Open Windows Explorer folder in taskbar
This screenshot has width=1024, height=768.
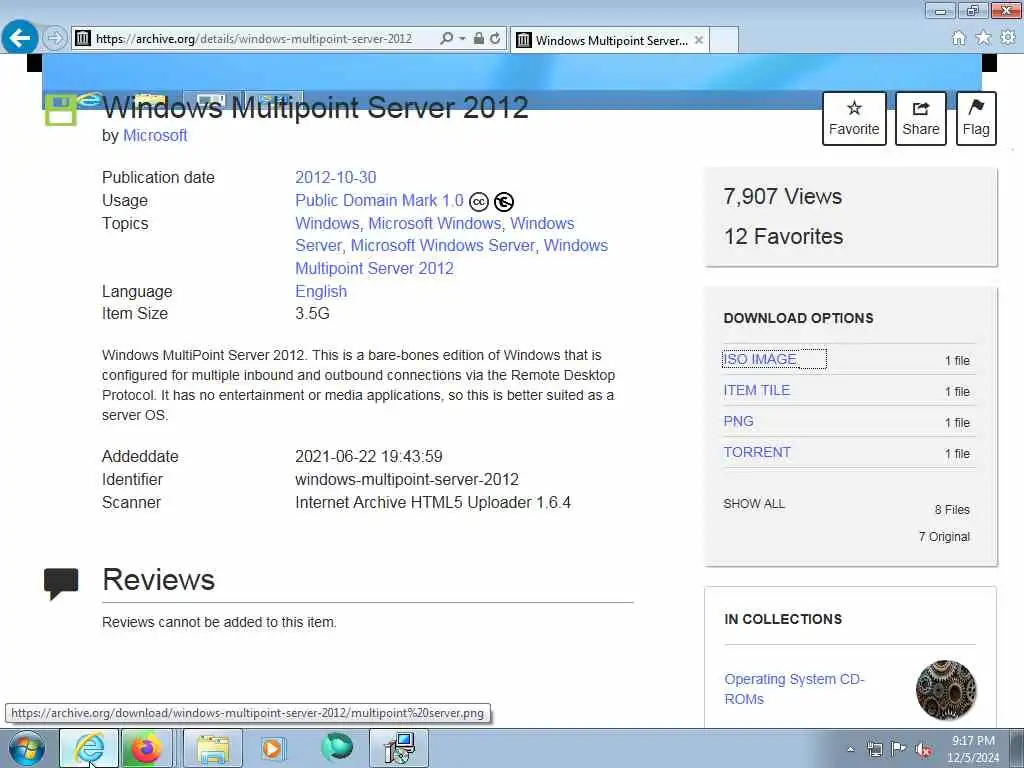click(x=213, y=748)
